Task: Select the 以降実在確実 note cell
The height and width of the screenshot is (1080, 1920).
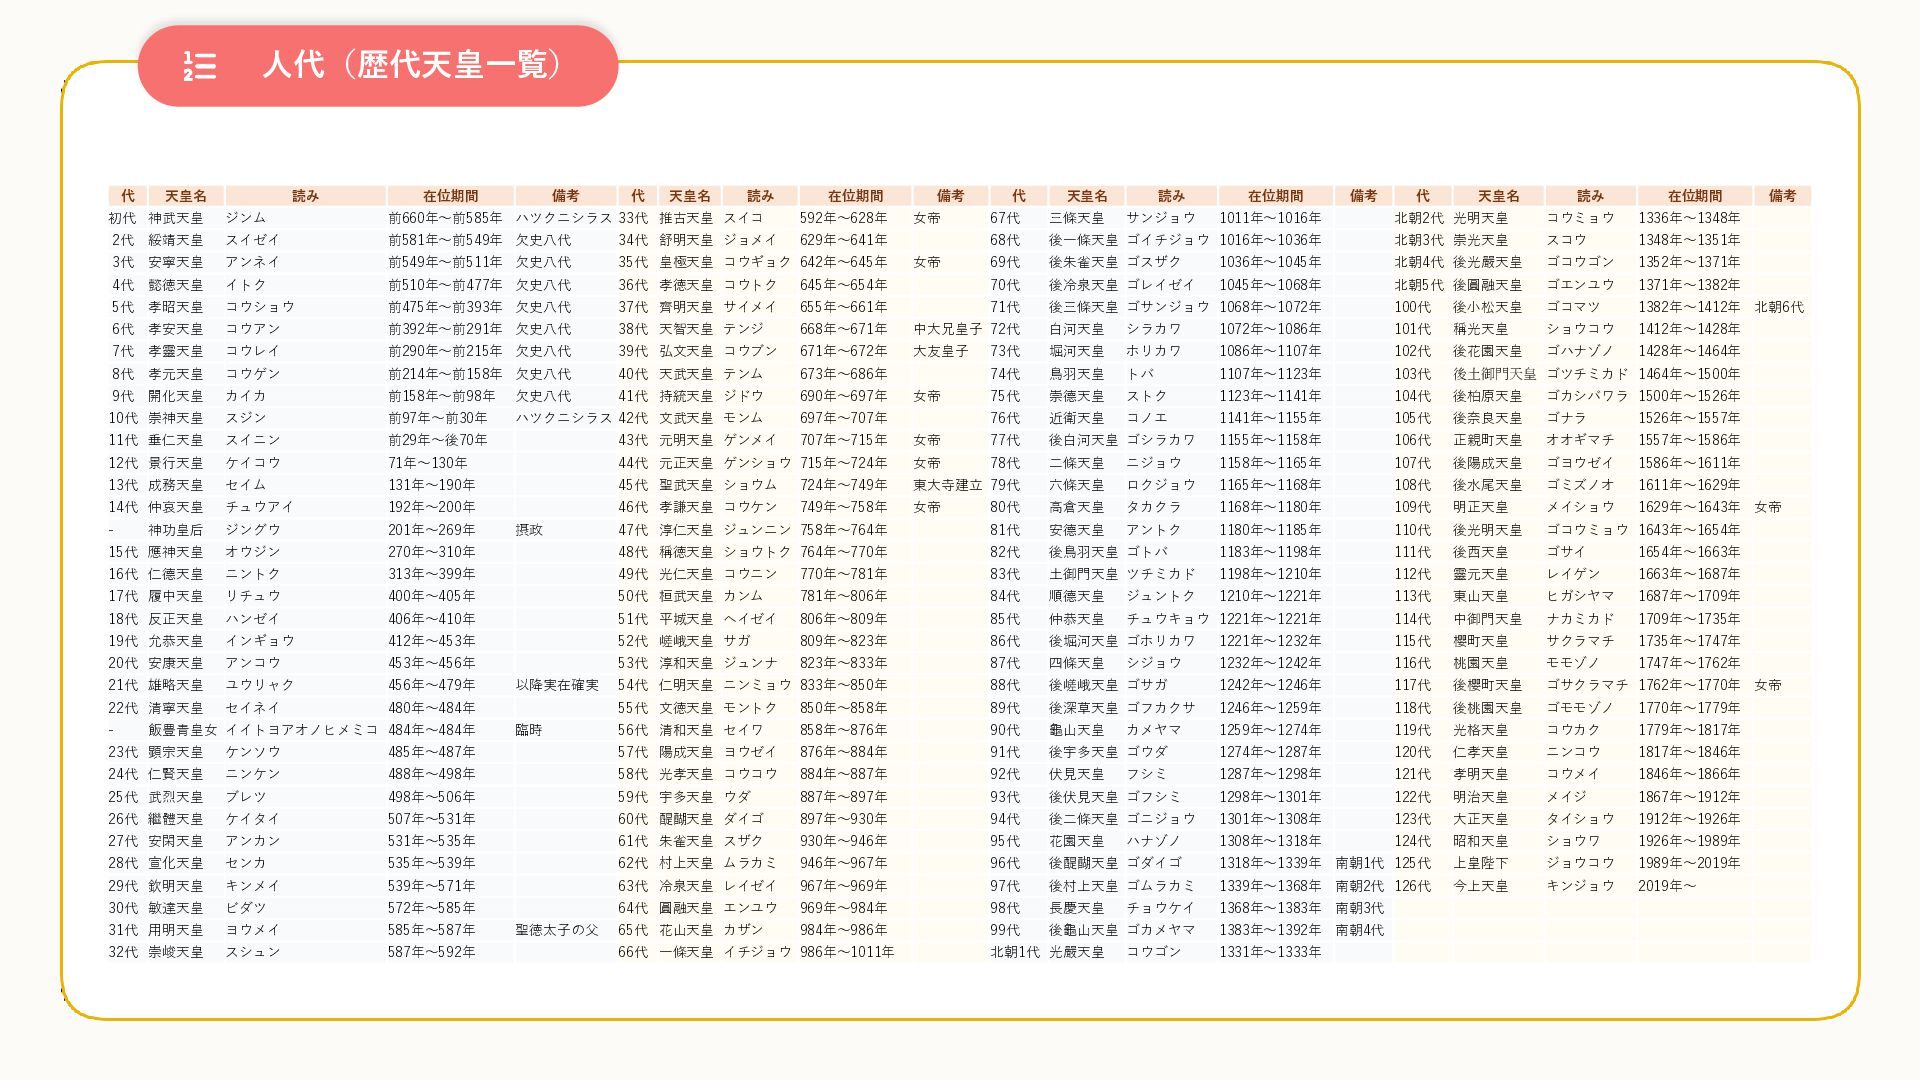Action: (x=557, y=685)
